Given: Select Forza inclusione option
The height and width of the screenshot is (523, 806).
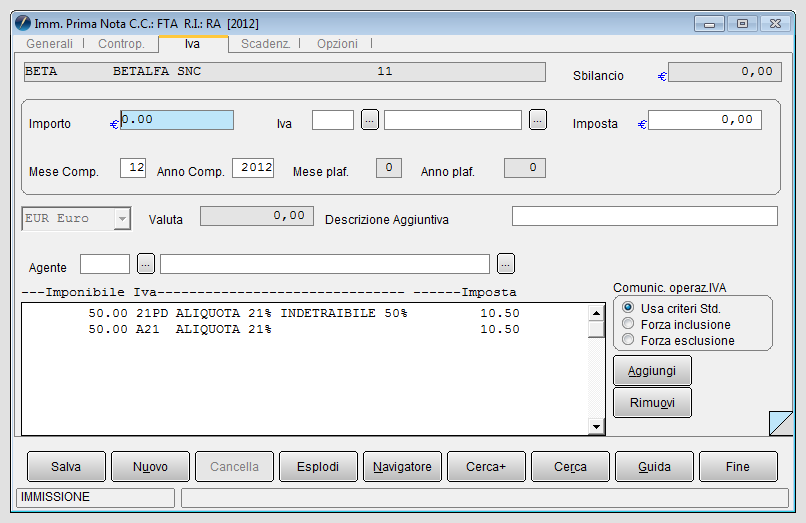Looking at the screenshot, I should click(628, 323).
